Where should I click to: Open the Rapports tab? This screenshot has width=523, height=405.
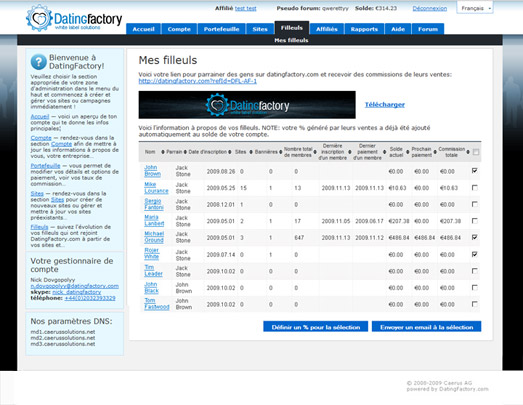click(x=364, y=29)
